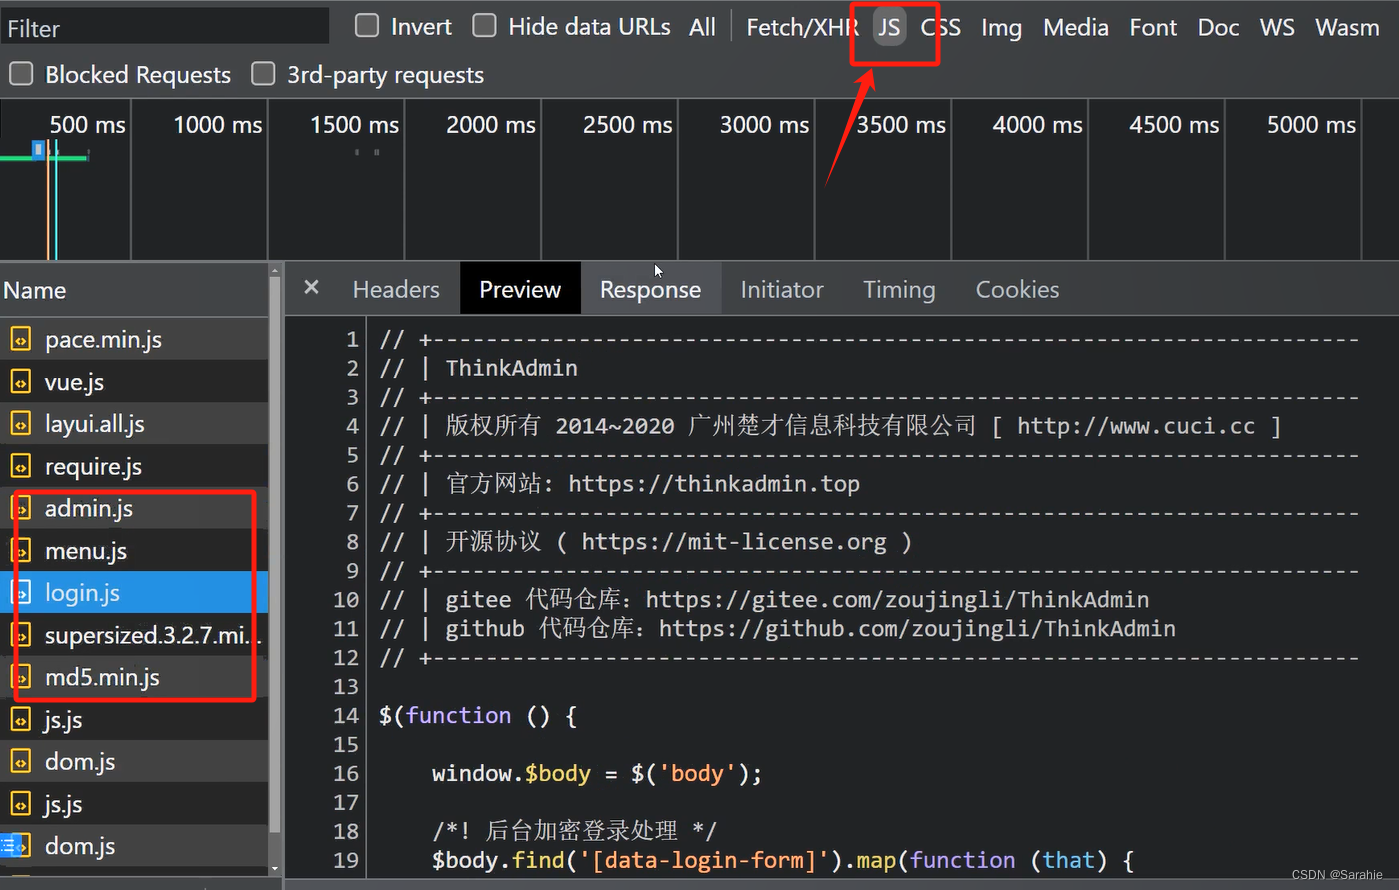Click the 1000 ms timeline marker

[217, 125]
